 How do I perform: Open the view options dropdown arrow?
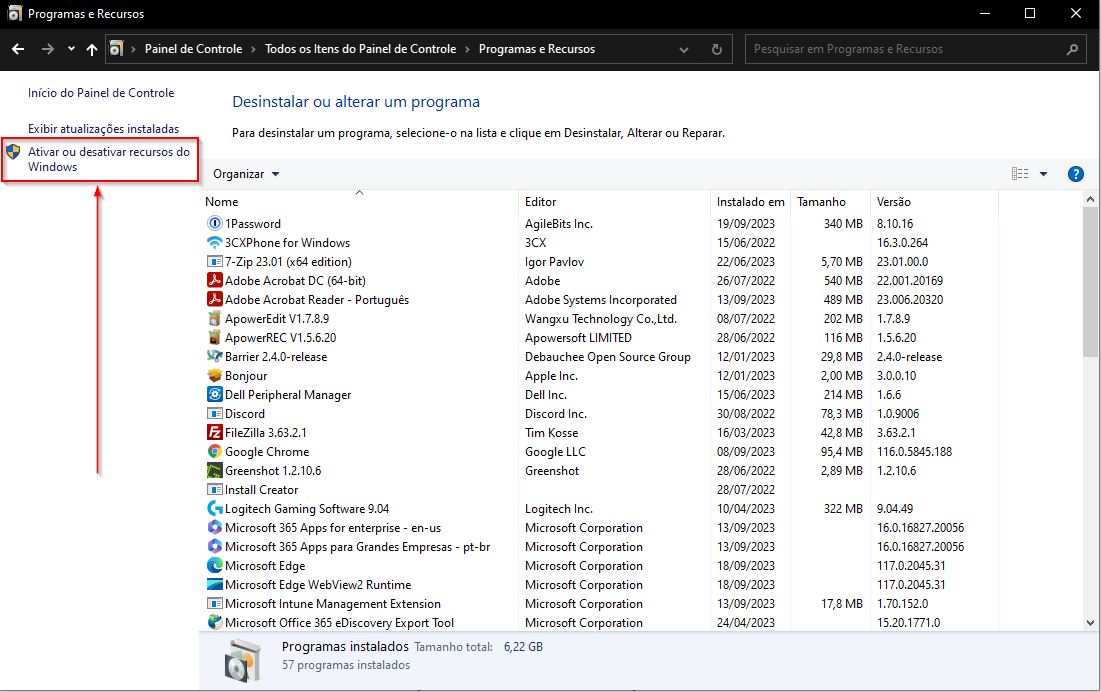tap(1043, 174)
